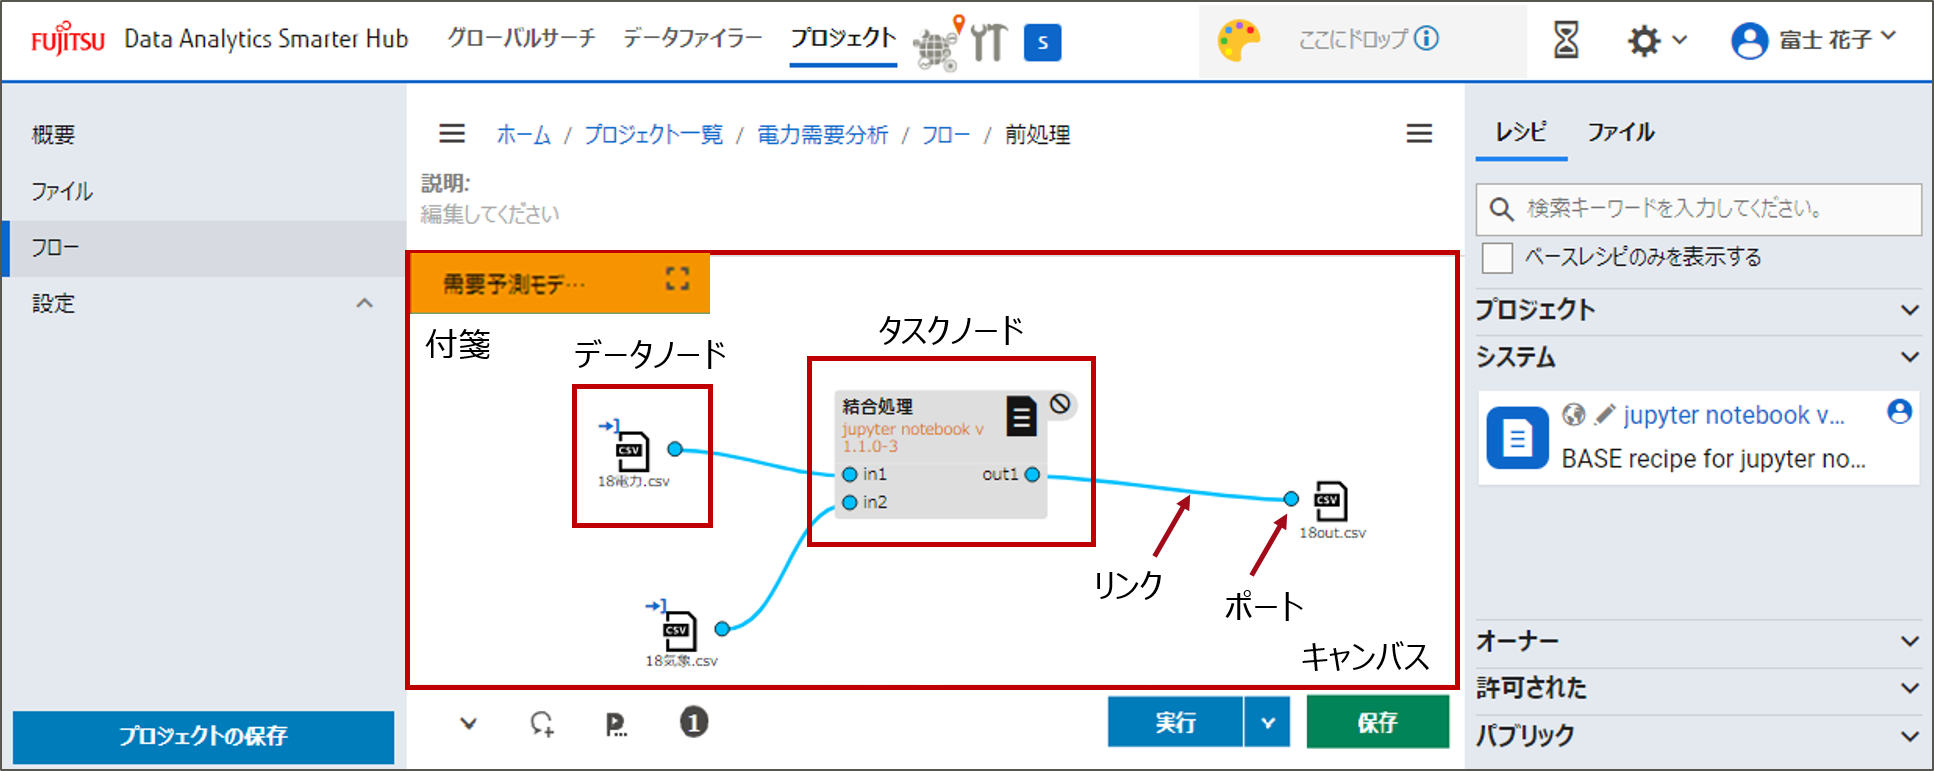Expand the chevron below the canvas
This screenshot has height=771, width=1934.
pos(468,723)
